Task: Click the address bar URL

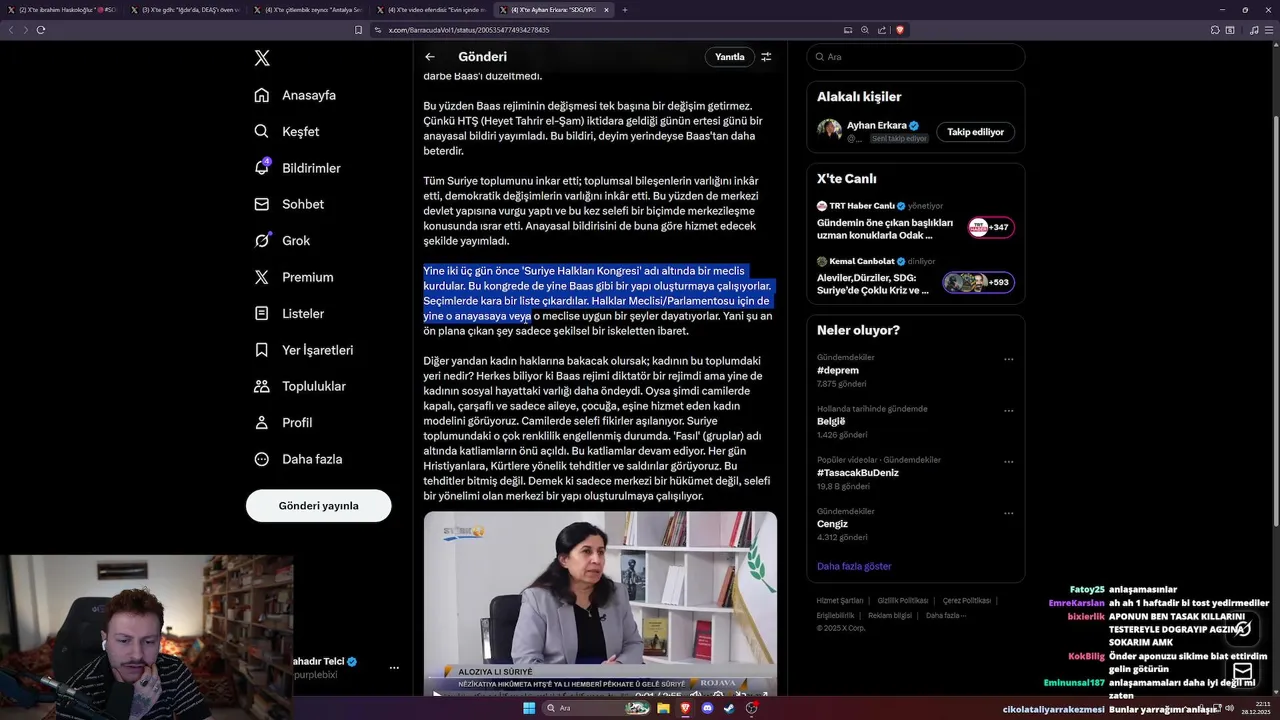Action: (x=469, y=30)
